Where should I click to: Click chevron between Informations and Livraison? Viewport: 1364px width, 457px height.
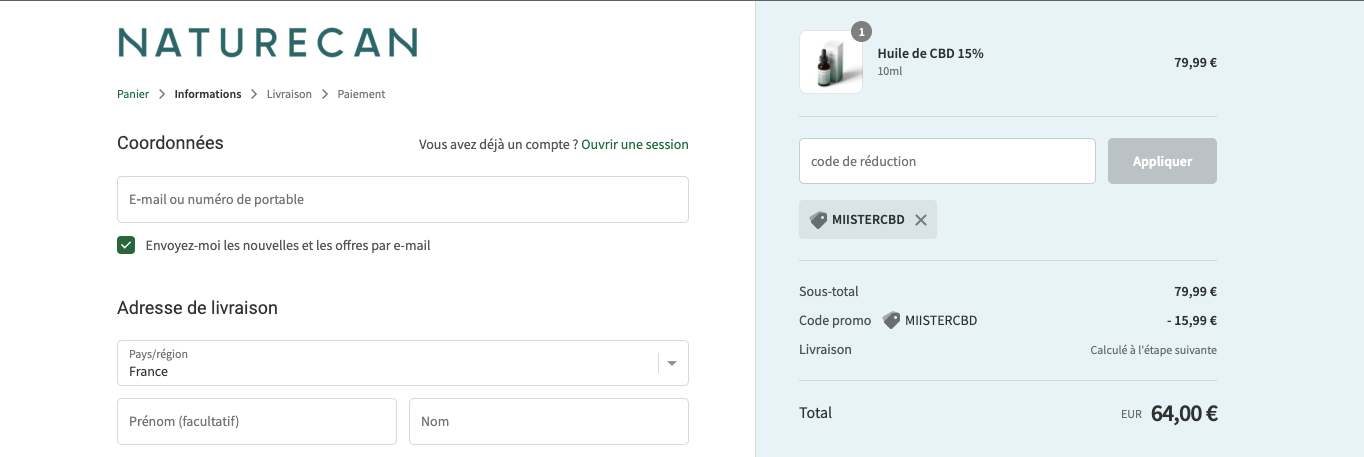254,94
